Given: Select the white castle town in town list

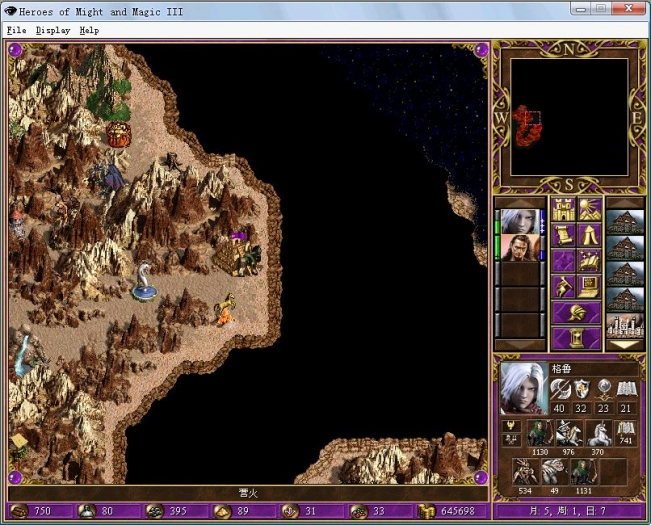Looking at the screenshot, I should (625, 326).
